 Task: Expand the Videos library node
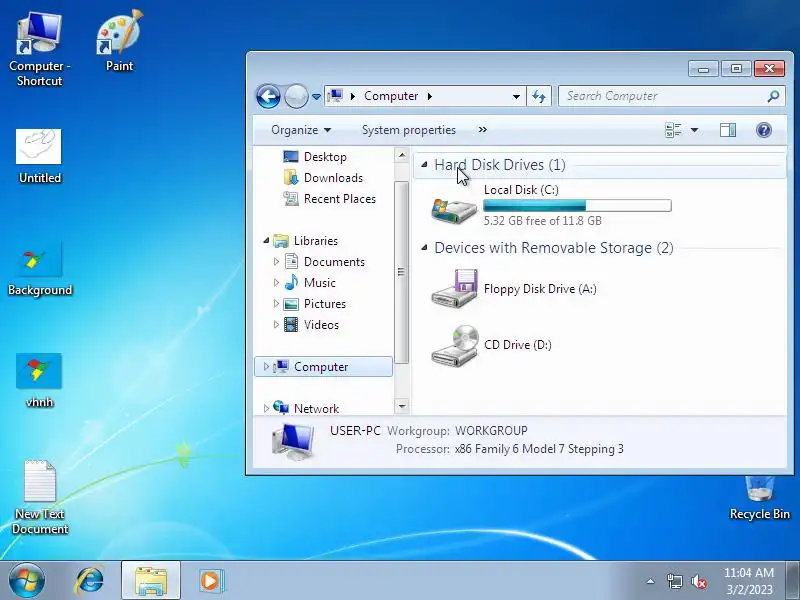[x=276, y=324]
